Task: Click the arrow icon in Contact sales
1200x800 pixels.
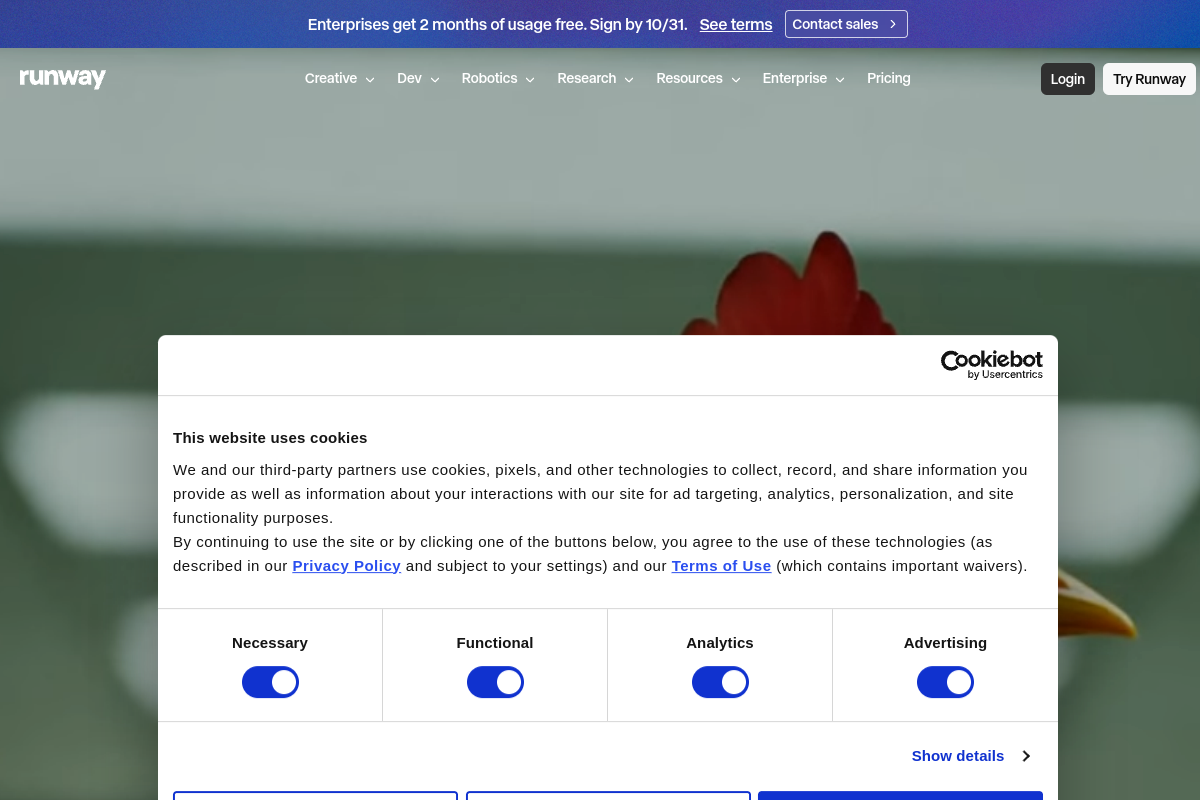Action: (x=893, y=24)
